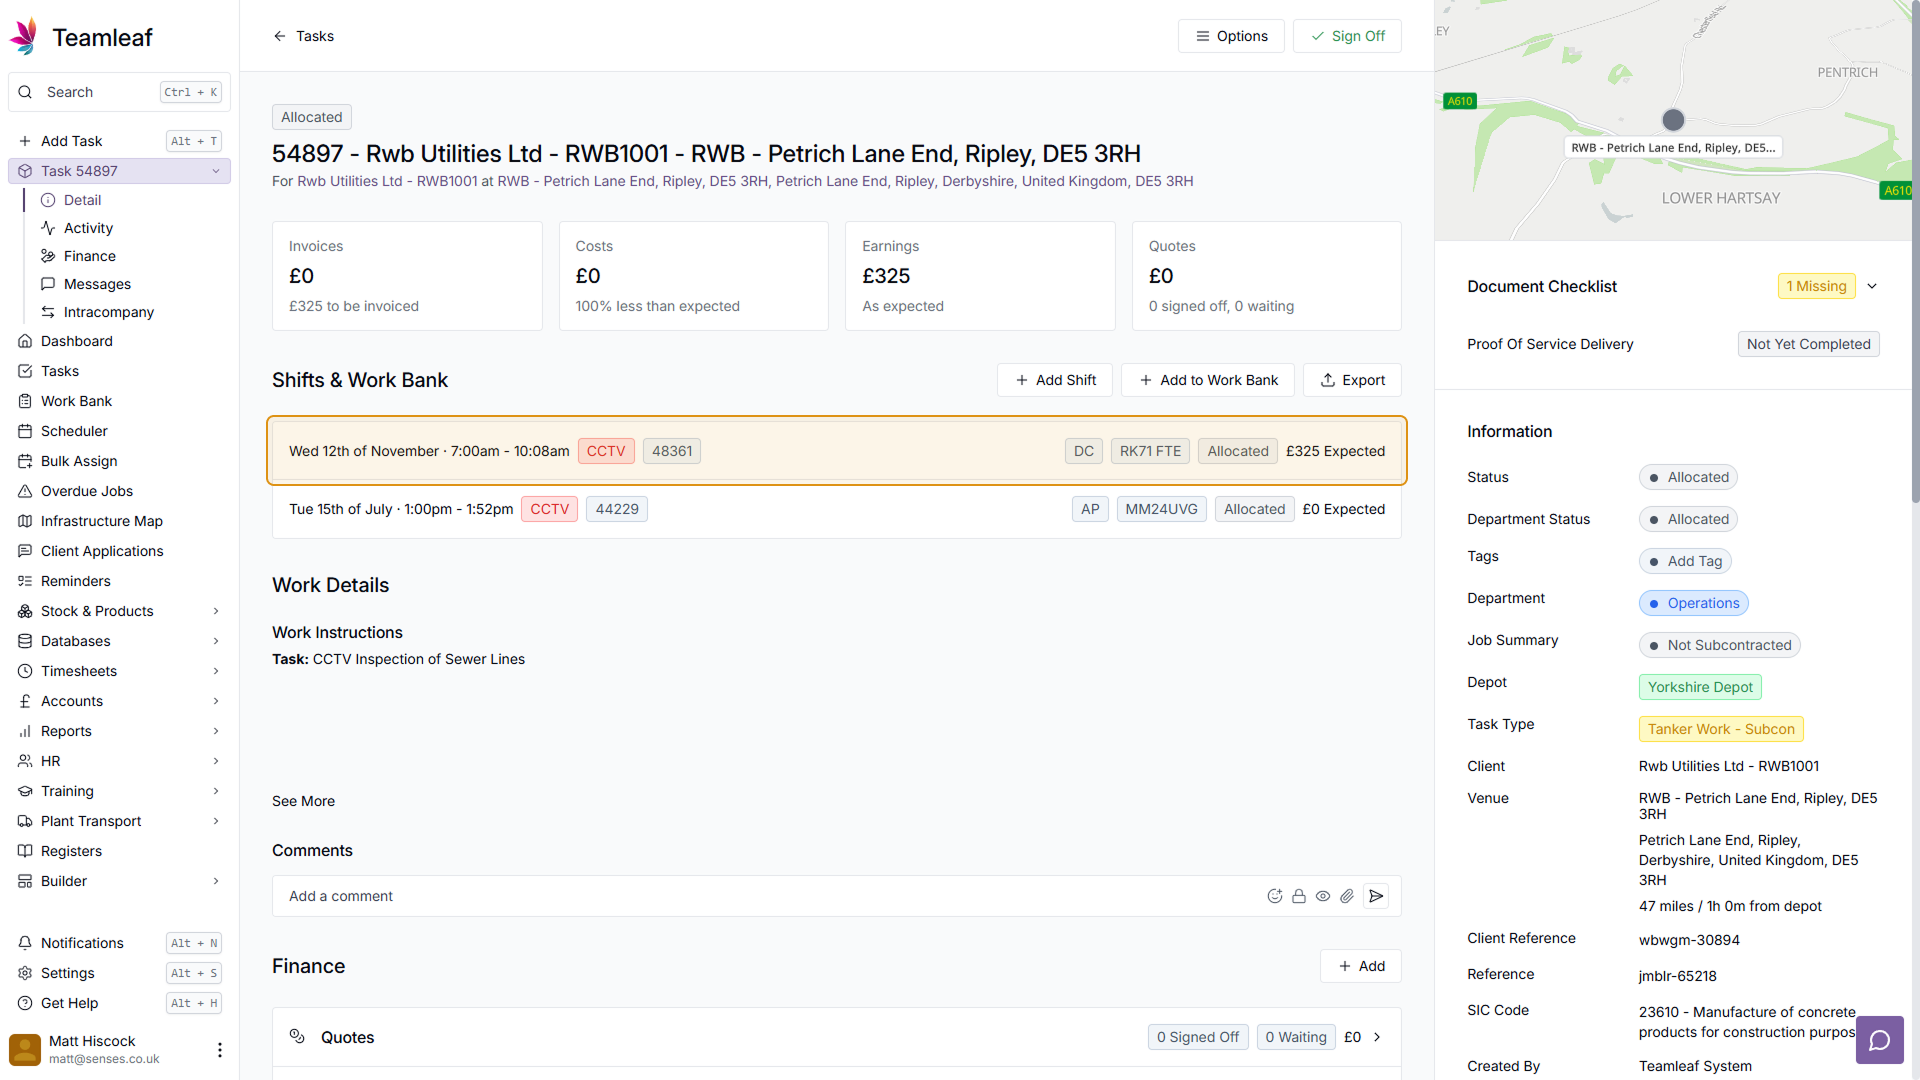Click the Sign Off button
1920x1080 pixels.
tap(1347, 36)
